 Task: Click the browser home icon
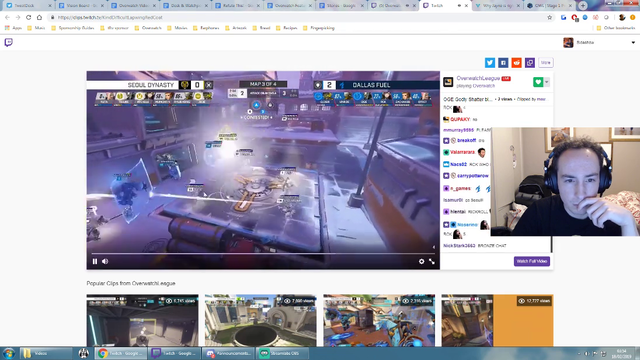pos(39,18)
